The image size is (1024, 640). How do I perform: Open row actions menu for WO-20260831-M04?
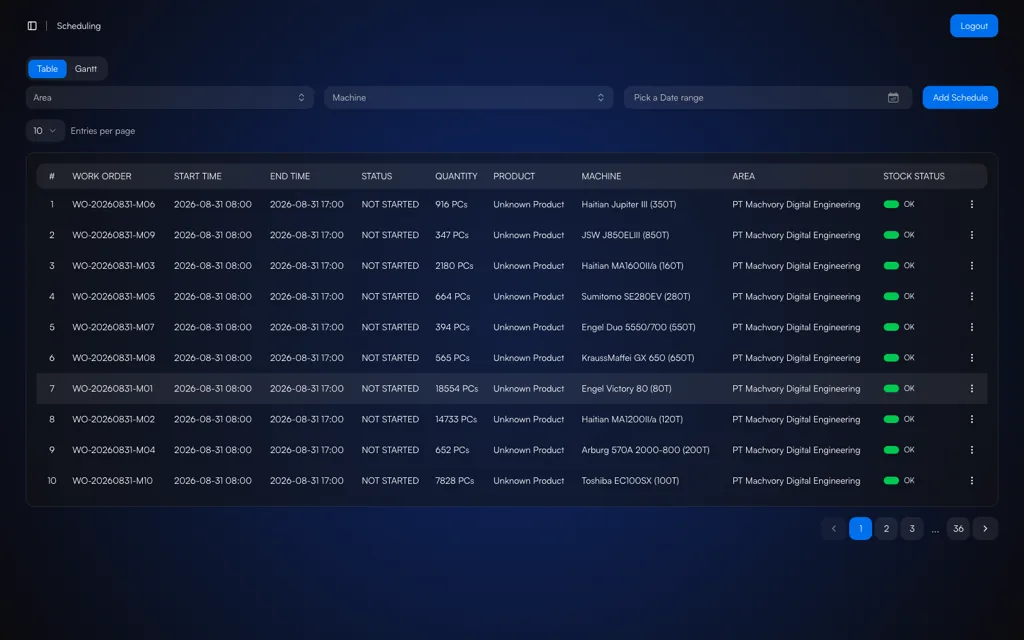[972, 450]
